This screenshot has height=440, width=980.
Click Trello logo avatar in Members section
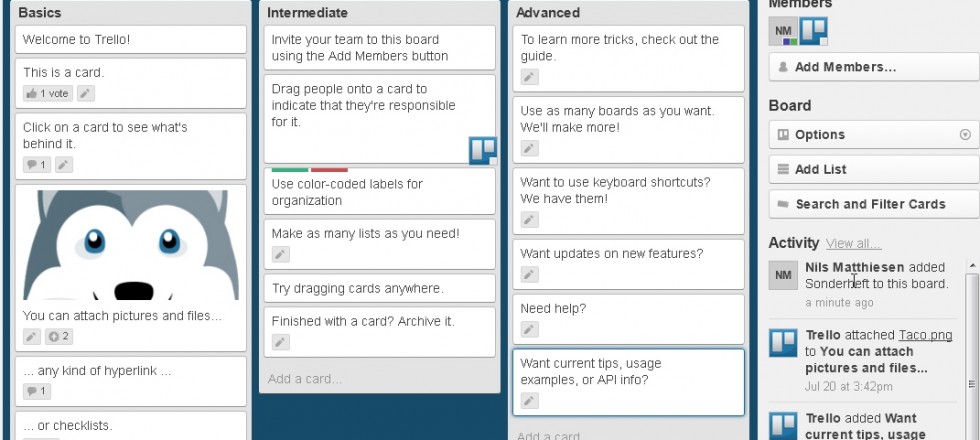814,31
